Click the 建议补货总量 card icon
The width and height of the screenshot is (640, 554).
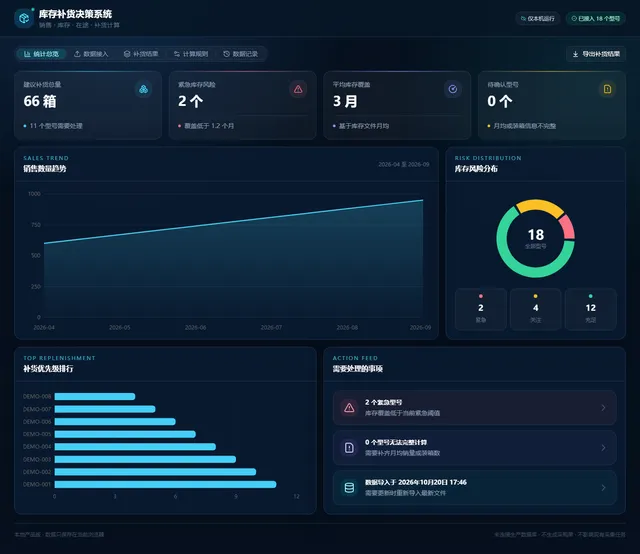pyautogui.click(x=144, y=89)
